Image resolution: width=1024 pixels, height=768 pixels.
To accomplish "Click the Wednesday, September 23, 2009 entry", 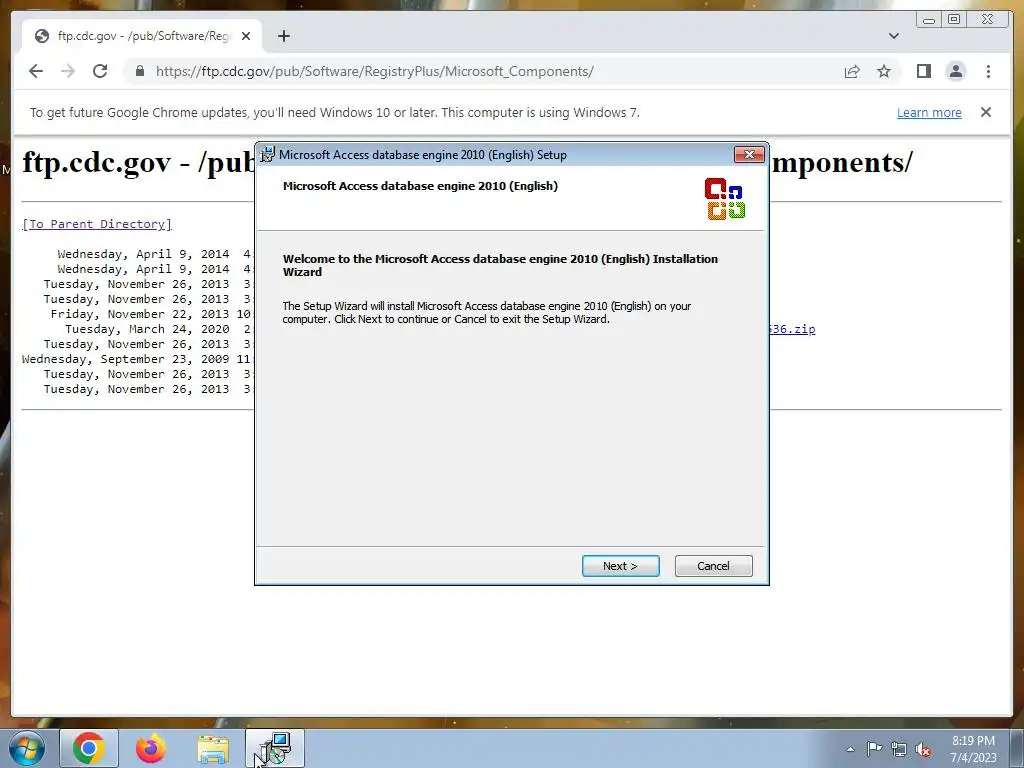I will click(x=125, y=359).
